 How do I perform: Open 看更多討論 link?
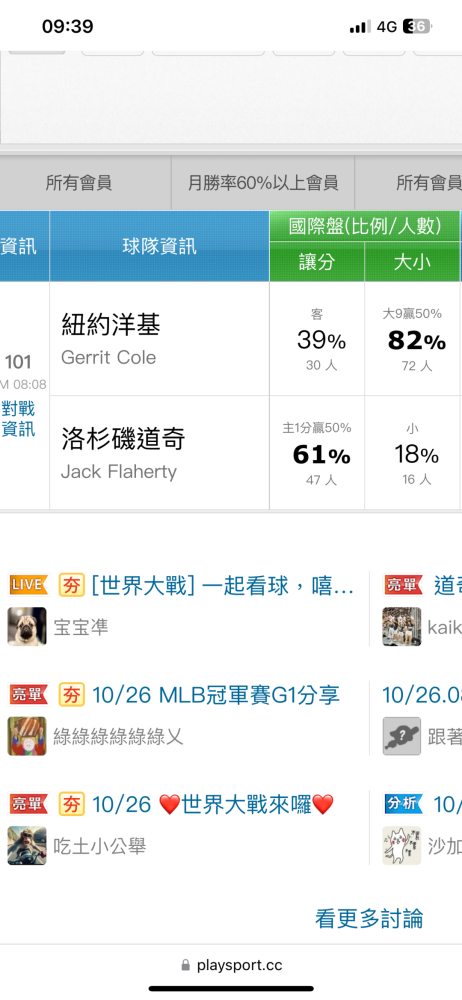(x=369, y=918)
